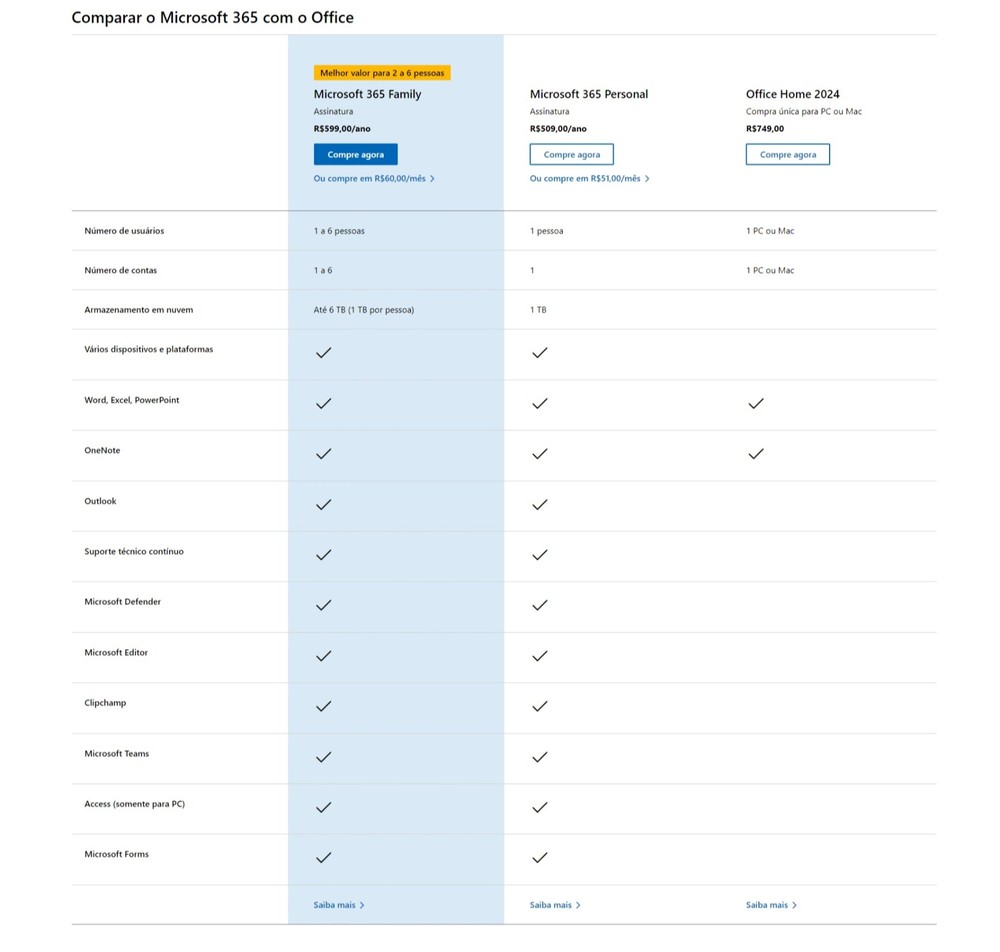This screenshot has width=1000, height=952.
Task: Click the Family checkmark for Suporte técnico contínuo
Action: pyautogui.click(x=323, y=555)
